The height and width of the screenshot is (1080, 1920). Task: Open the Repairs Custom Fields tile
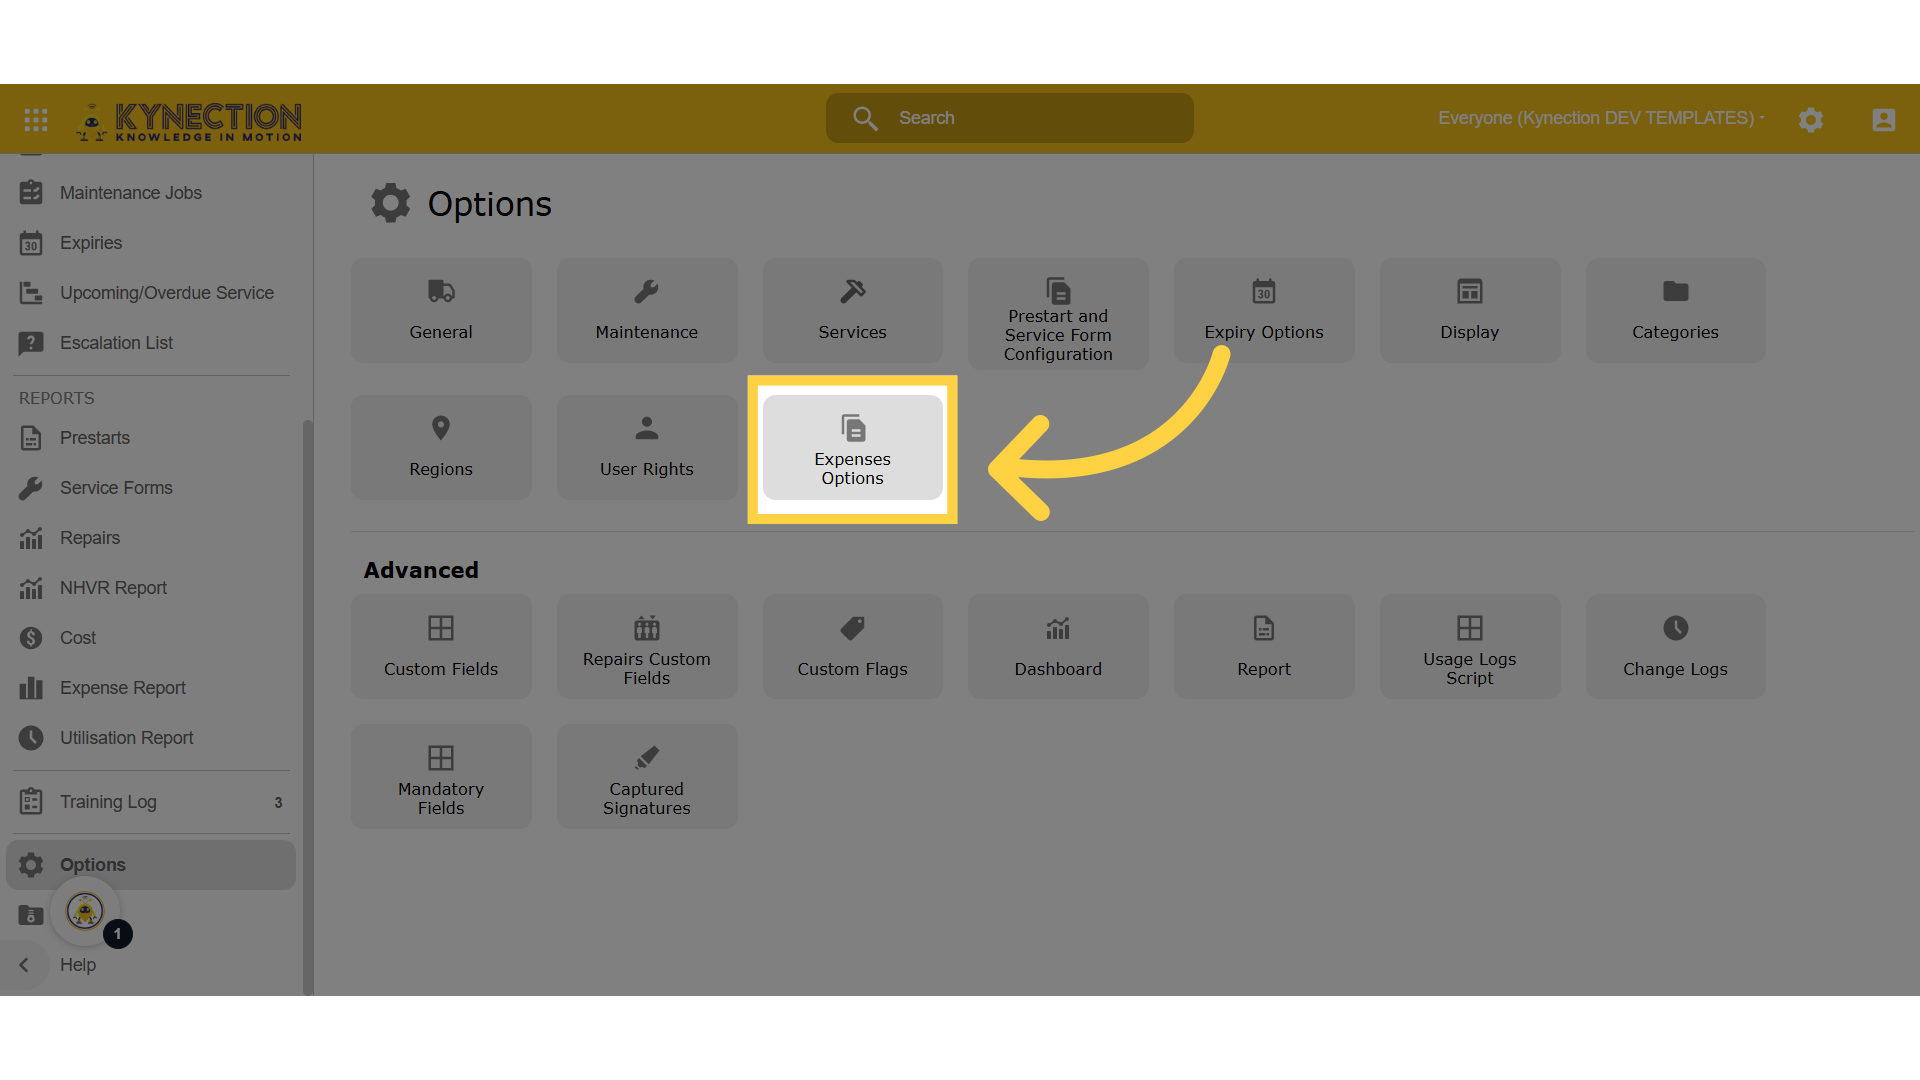coord(647,647)
